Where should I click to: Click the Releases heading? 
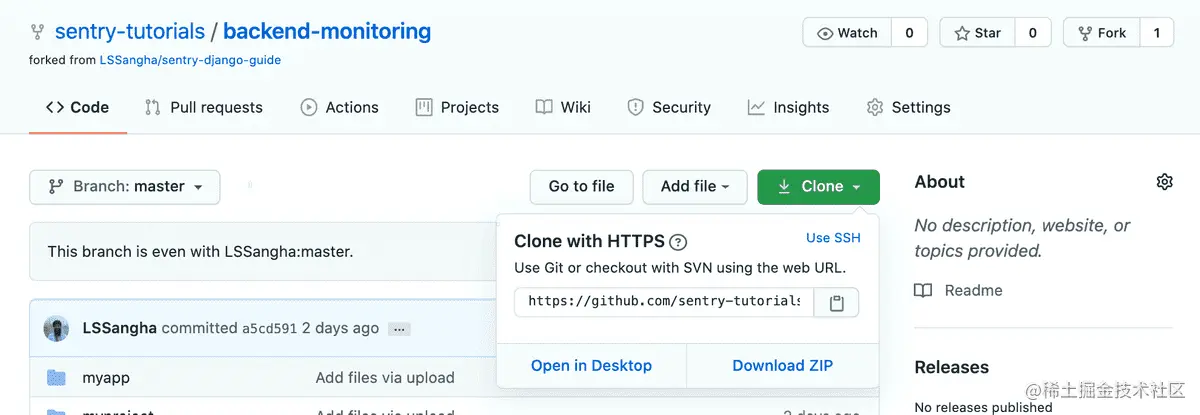coord(952,367)
